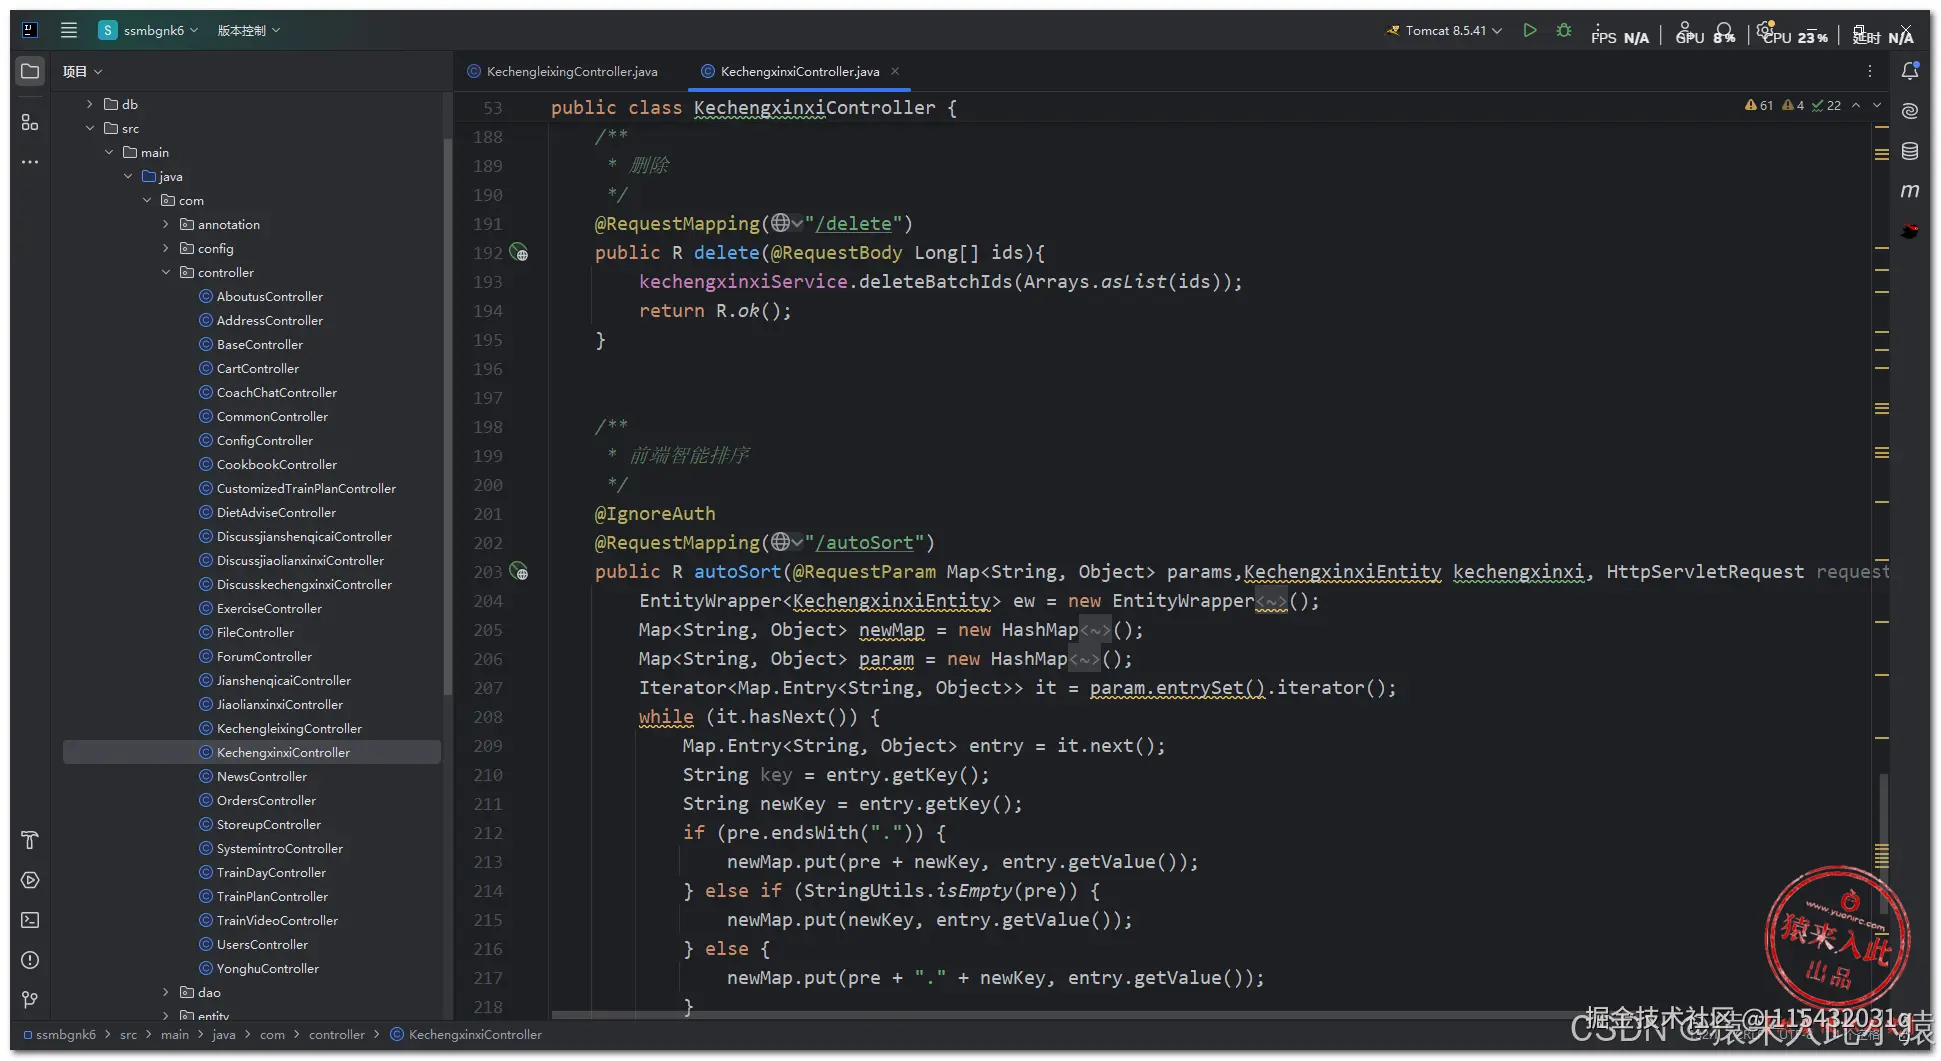Select KechengleixingController in project tree
This screenshot has height=1061, width=1941.
(289, 728)
